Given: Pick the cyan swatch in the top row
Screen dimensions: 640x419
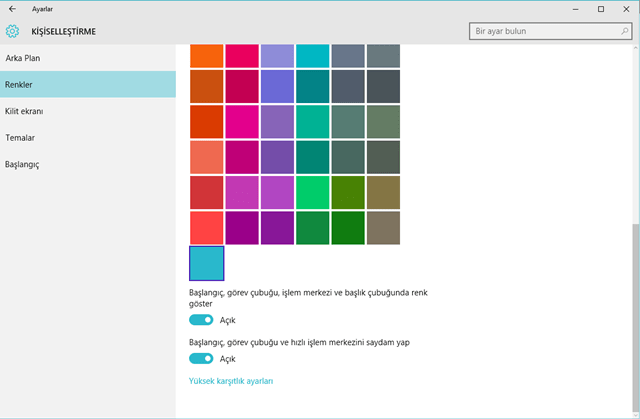Looking at the screenshot, I should point(313,56).
